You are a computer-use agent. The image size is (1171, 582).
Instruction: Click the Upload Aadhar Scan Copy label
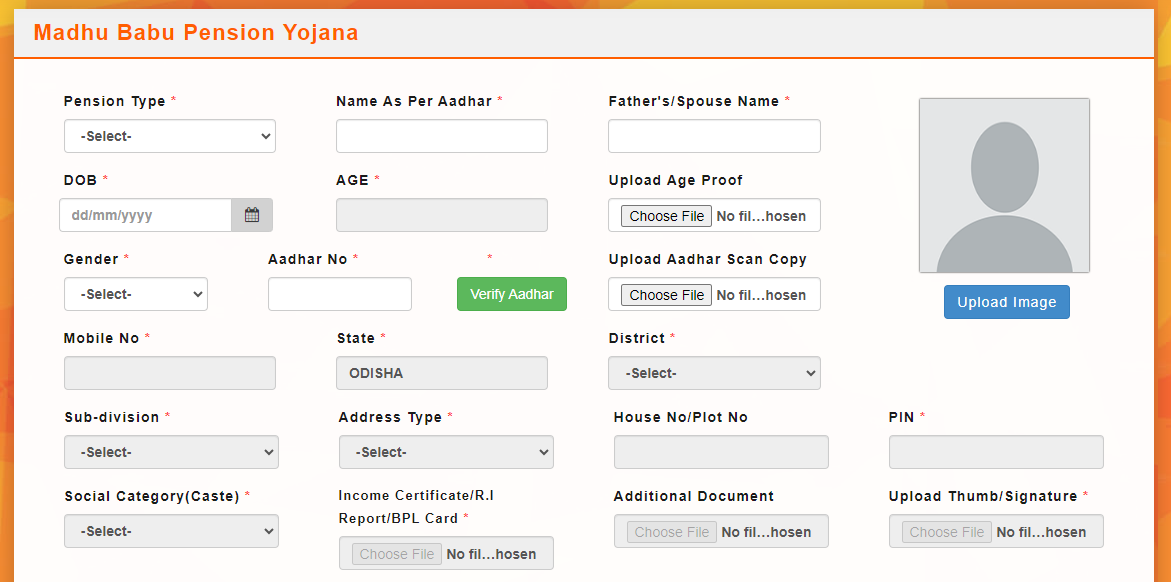[707, 259]
